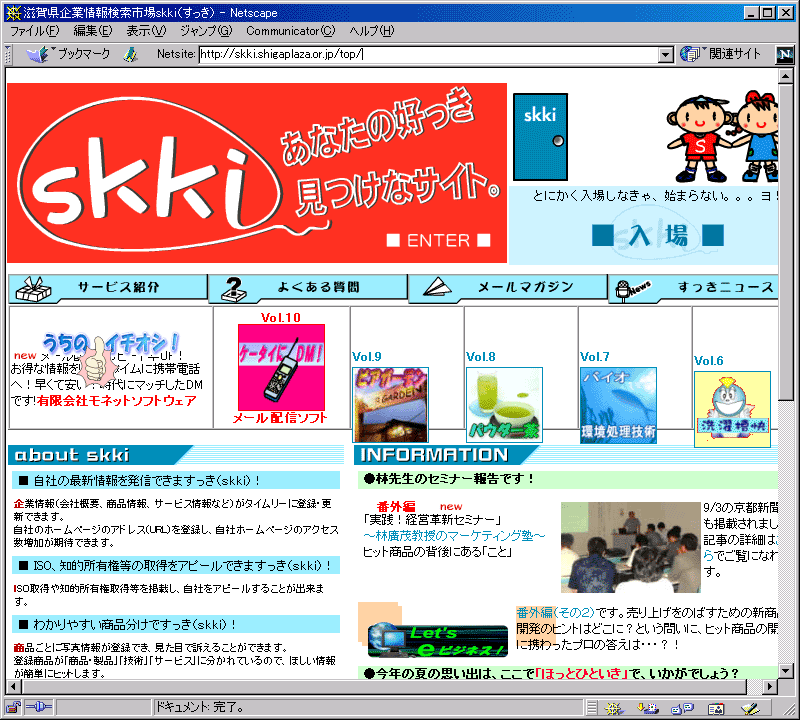Open Address Book from component bar
This screenshot has height=720, width=800.
[716, 708]
